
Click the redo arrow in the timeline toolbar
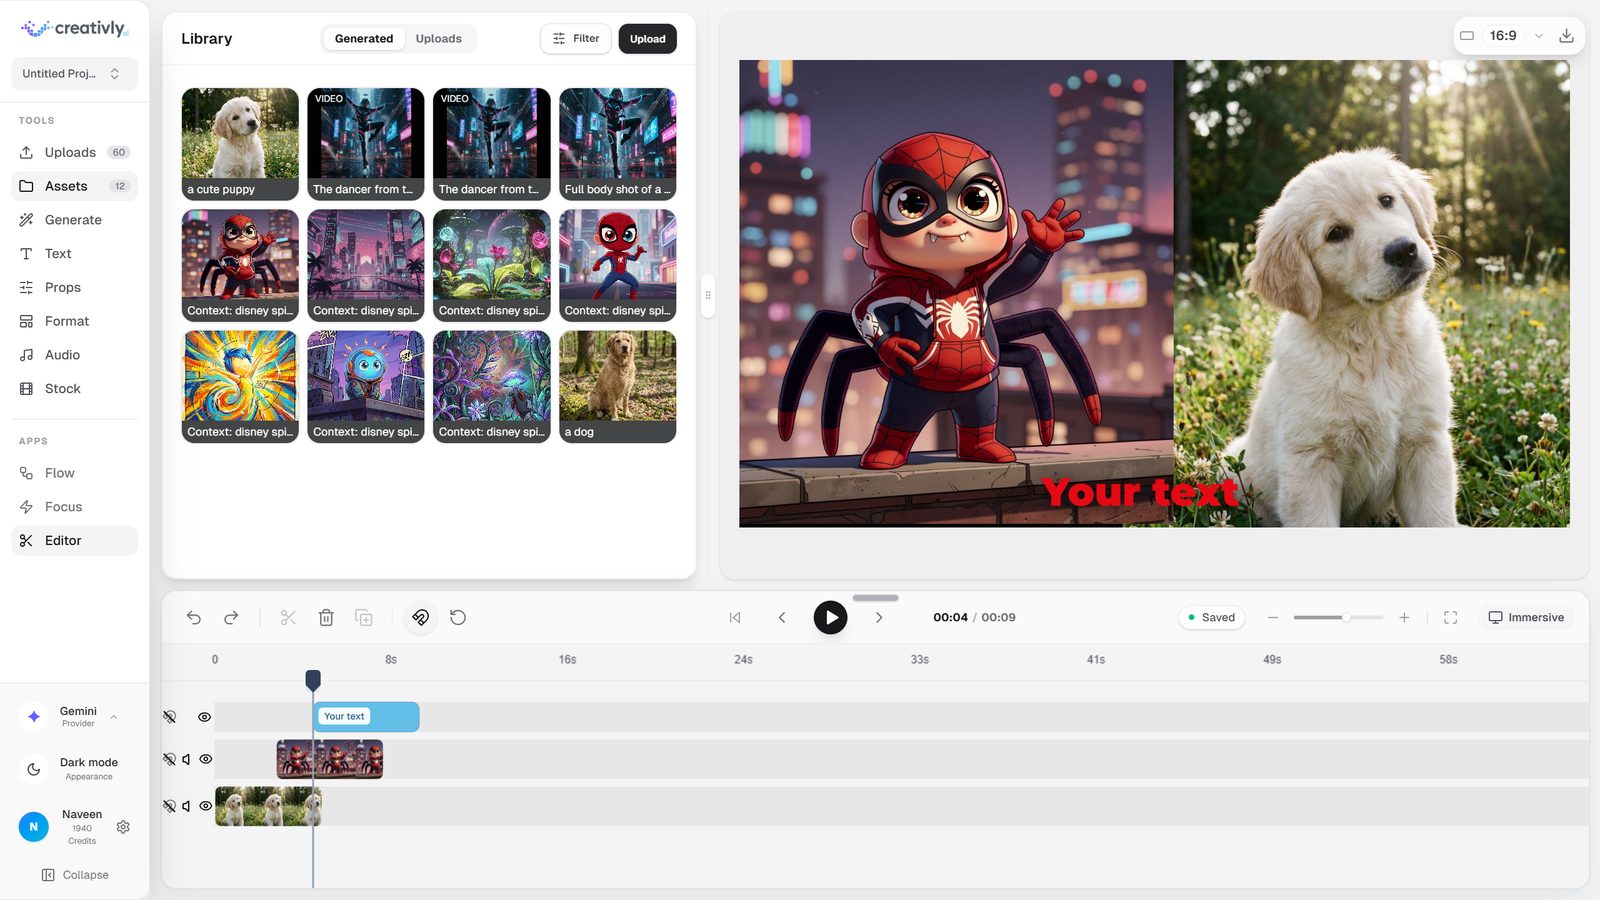(231, 618)
